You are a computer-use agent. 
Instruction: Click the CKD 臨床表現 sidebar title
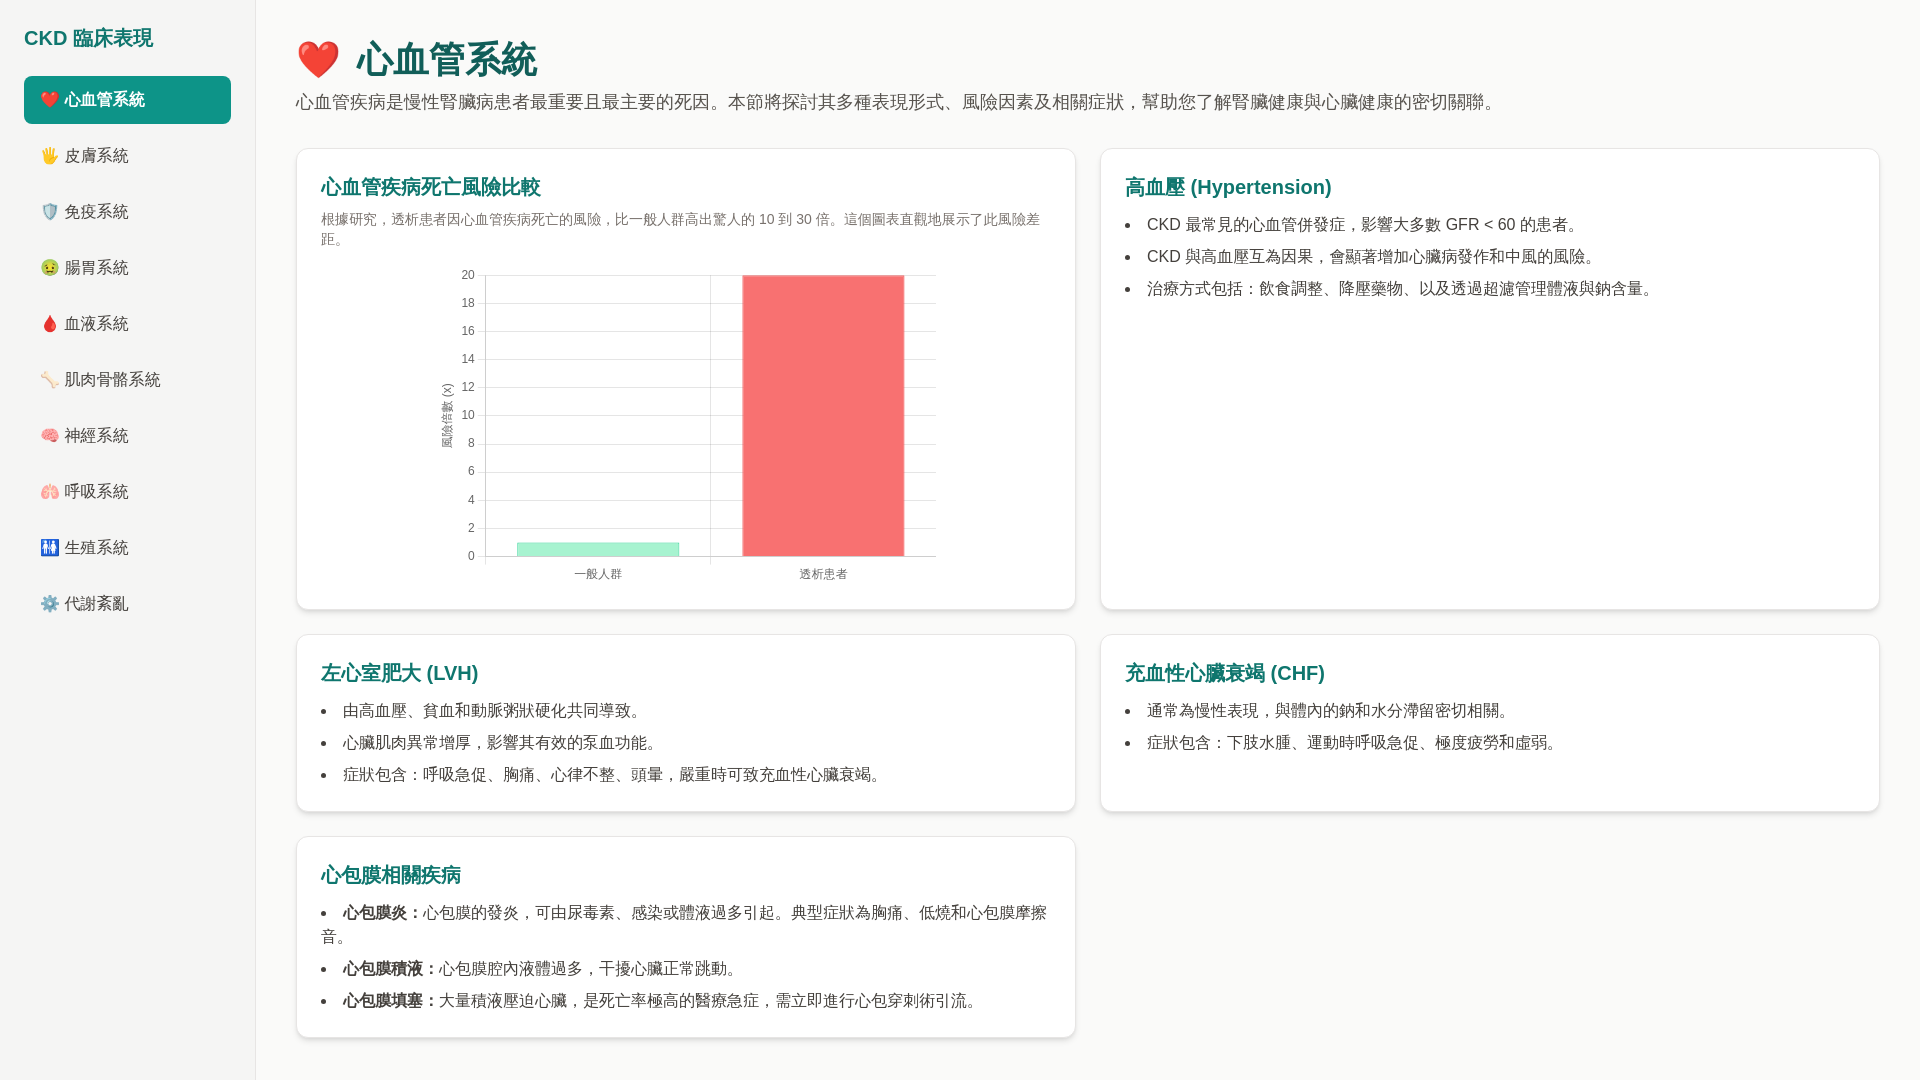tap(88, 38)
